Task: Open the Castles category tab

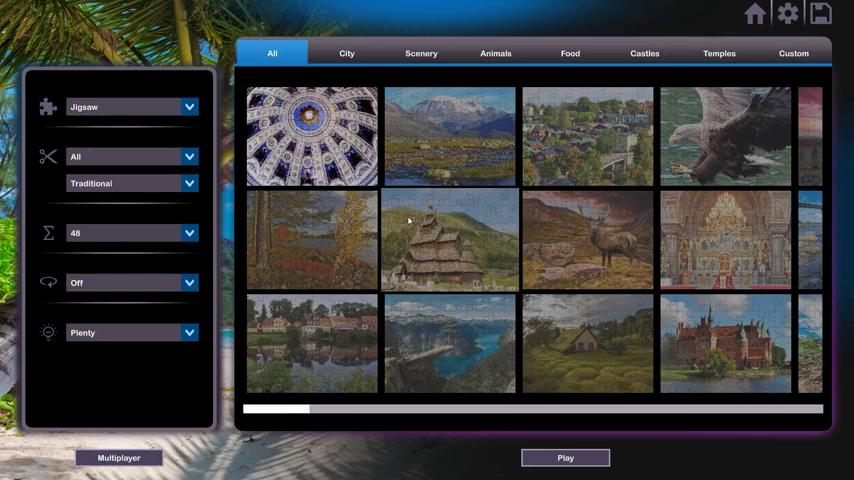Action: 644,53
